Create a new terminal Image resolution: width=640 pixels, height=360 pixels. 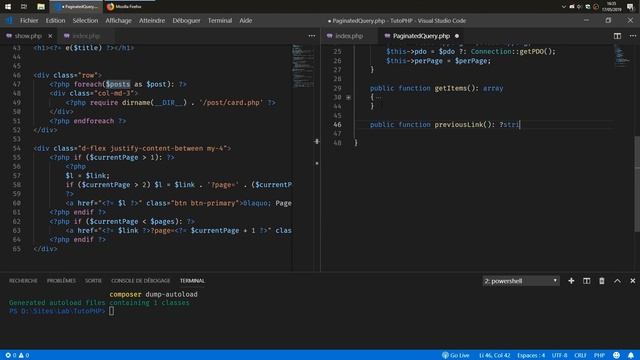(x=571, y=281)
